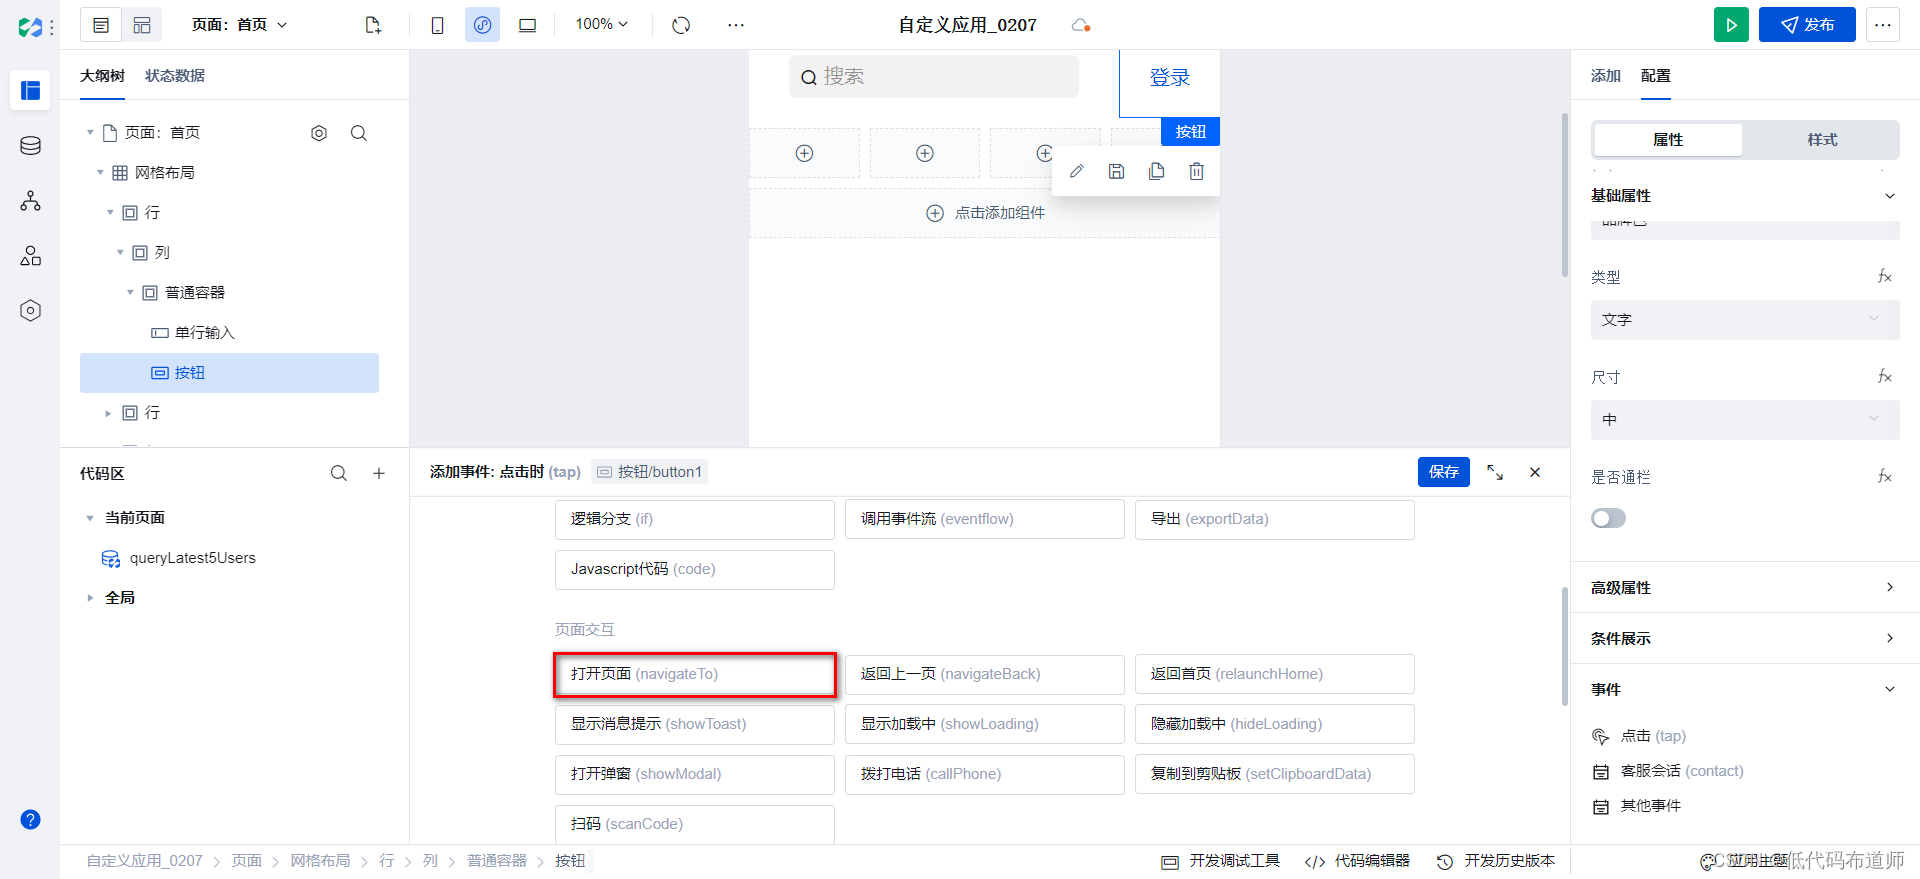The height and width of the screenshot is (879, 1920).
Task: Add new code item with plus icon
Action: 379,473
